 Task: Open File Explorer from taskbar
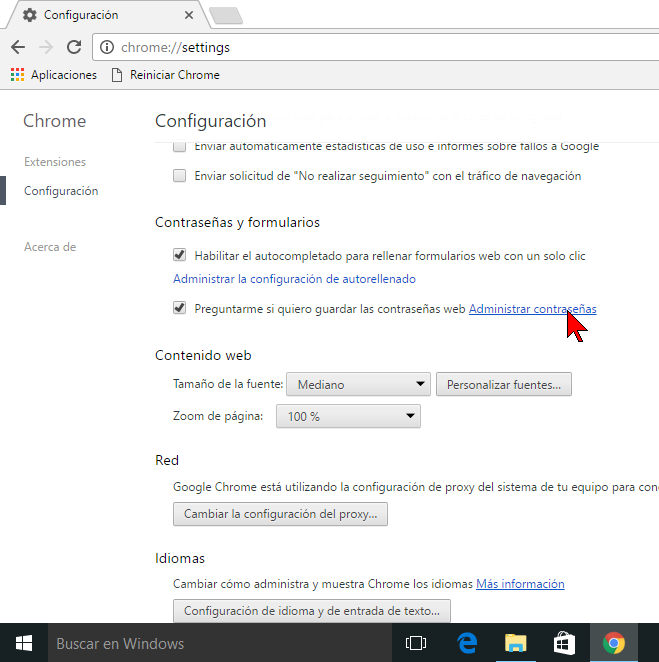[516, 643]
